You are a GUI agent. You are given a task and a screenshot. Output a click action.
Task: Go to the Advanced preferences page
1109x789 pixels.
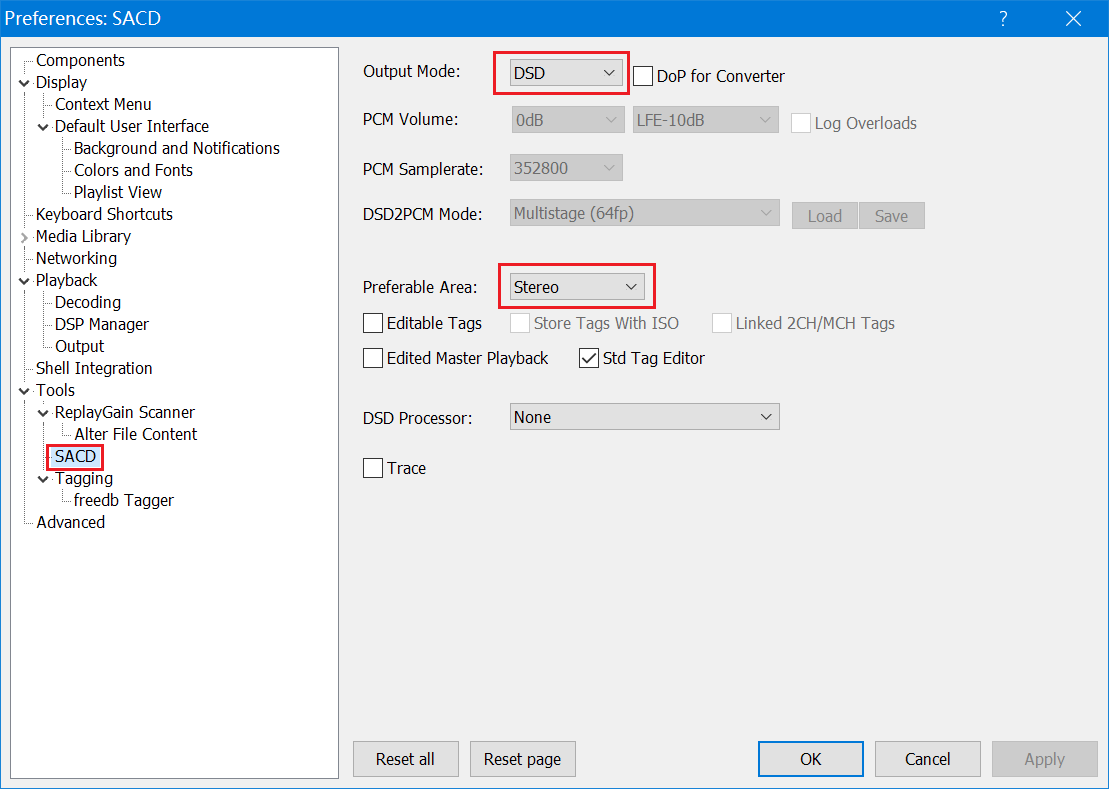click(70, 522)
